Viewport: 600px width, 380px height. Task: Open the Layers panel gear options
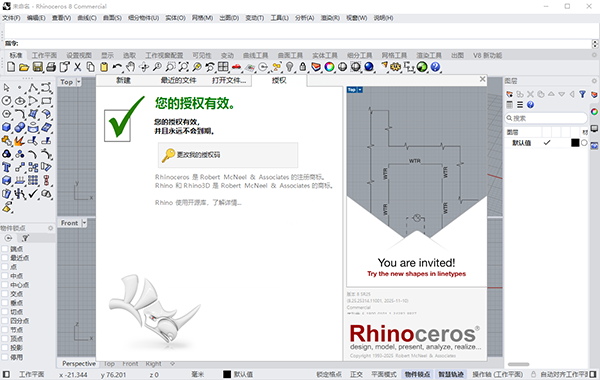click(x=594, y=81)
